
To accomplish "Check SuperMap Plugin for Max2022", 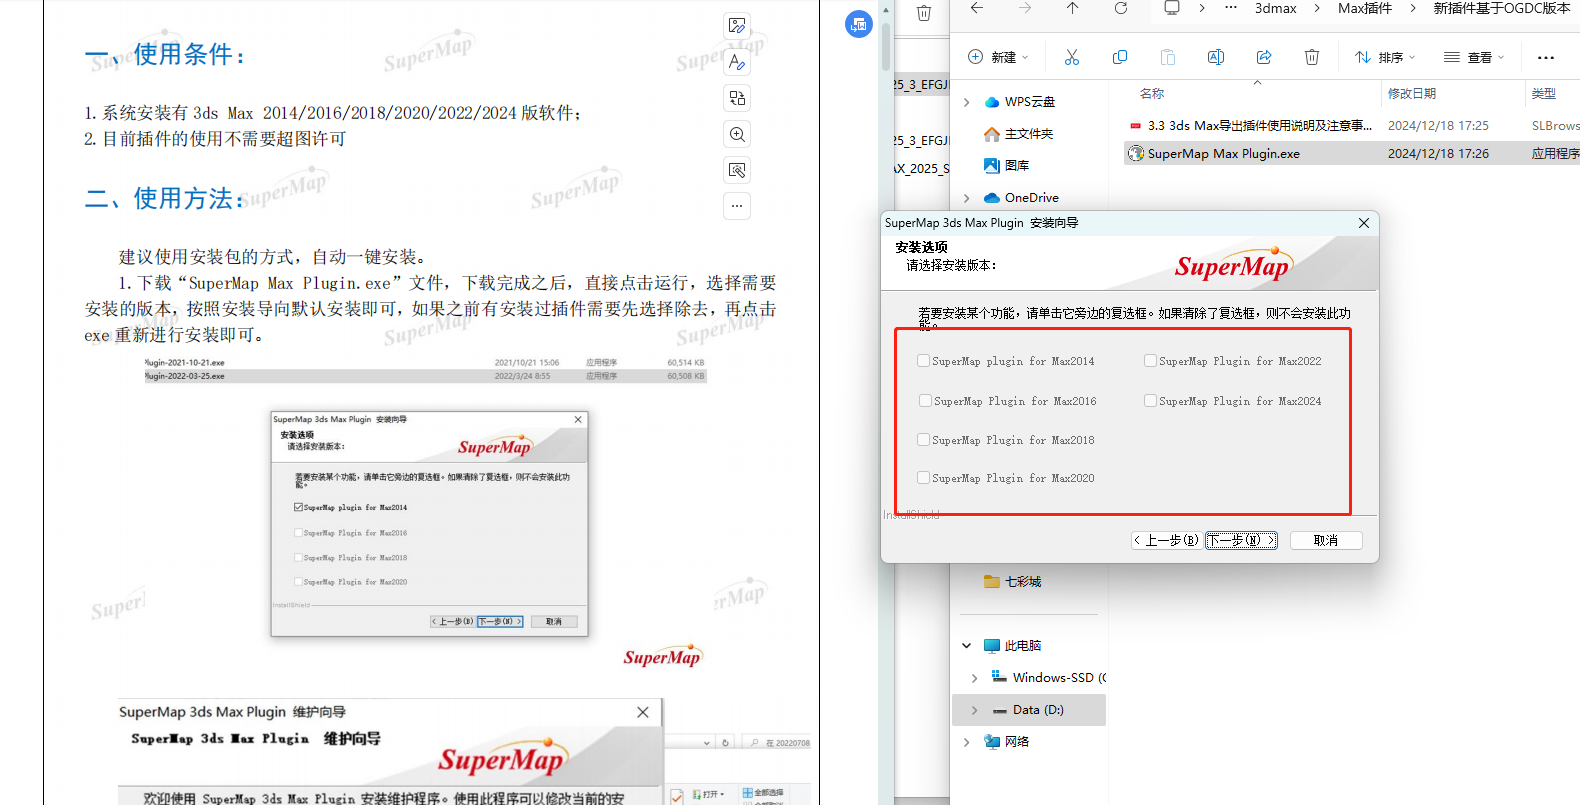I will (1151, 361).
